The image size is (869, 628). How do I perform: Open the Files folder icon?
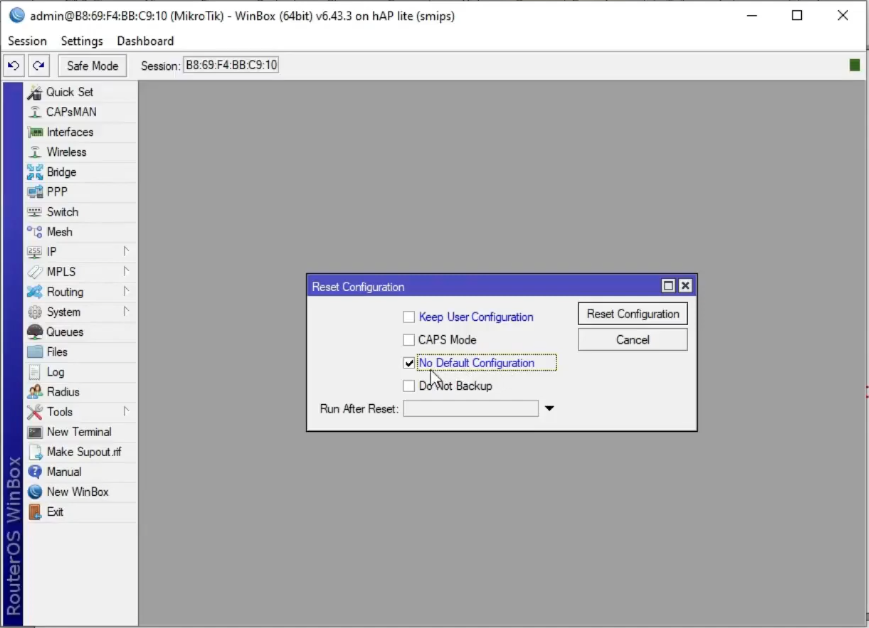point(35,352)
